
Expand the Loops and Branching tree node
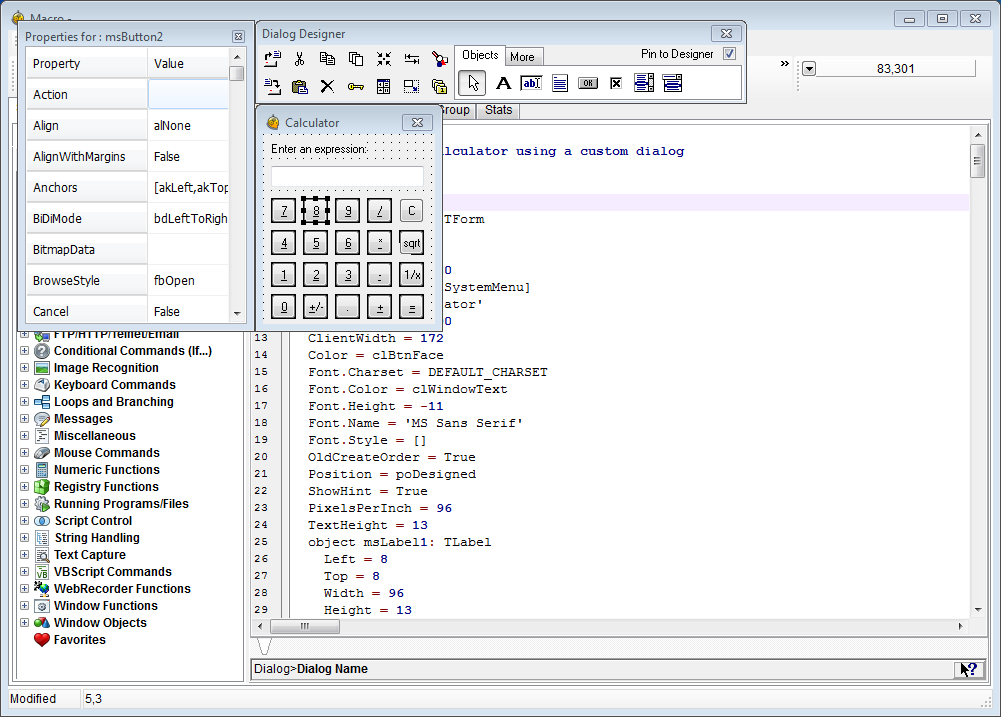[x=24, y=402]
